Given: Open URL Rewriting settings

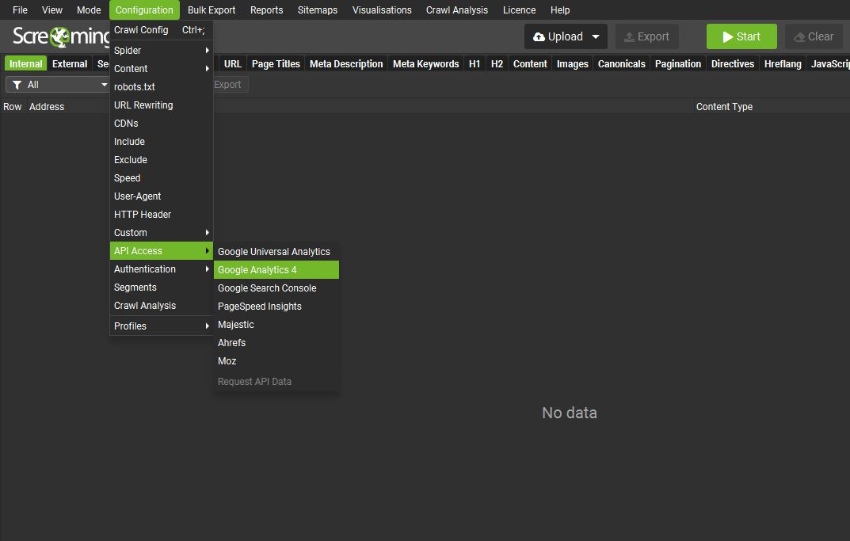Looking at the screenshot, I should point(161,105).
